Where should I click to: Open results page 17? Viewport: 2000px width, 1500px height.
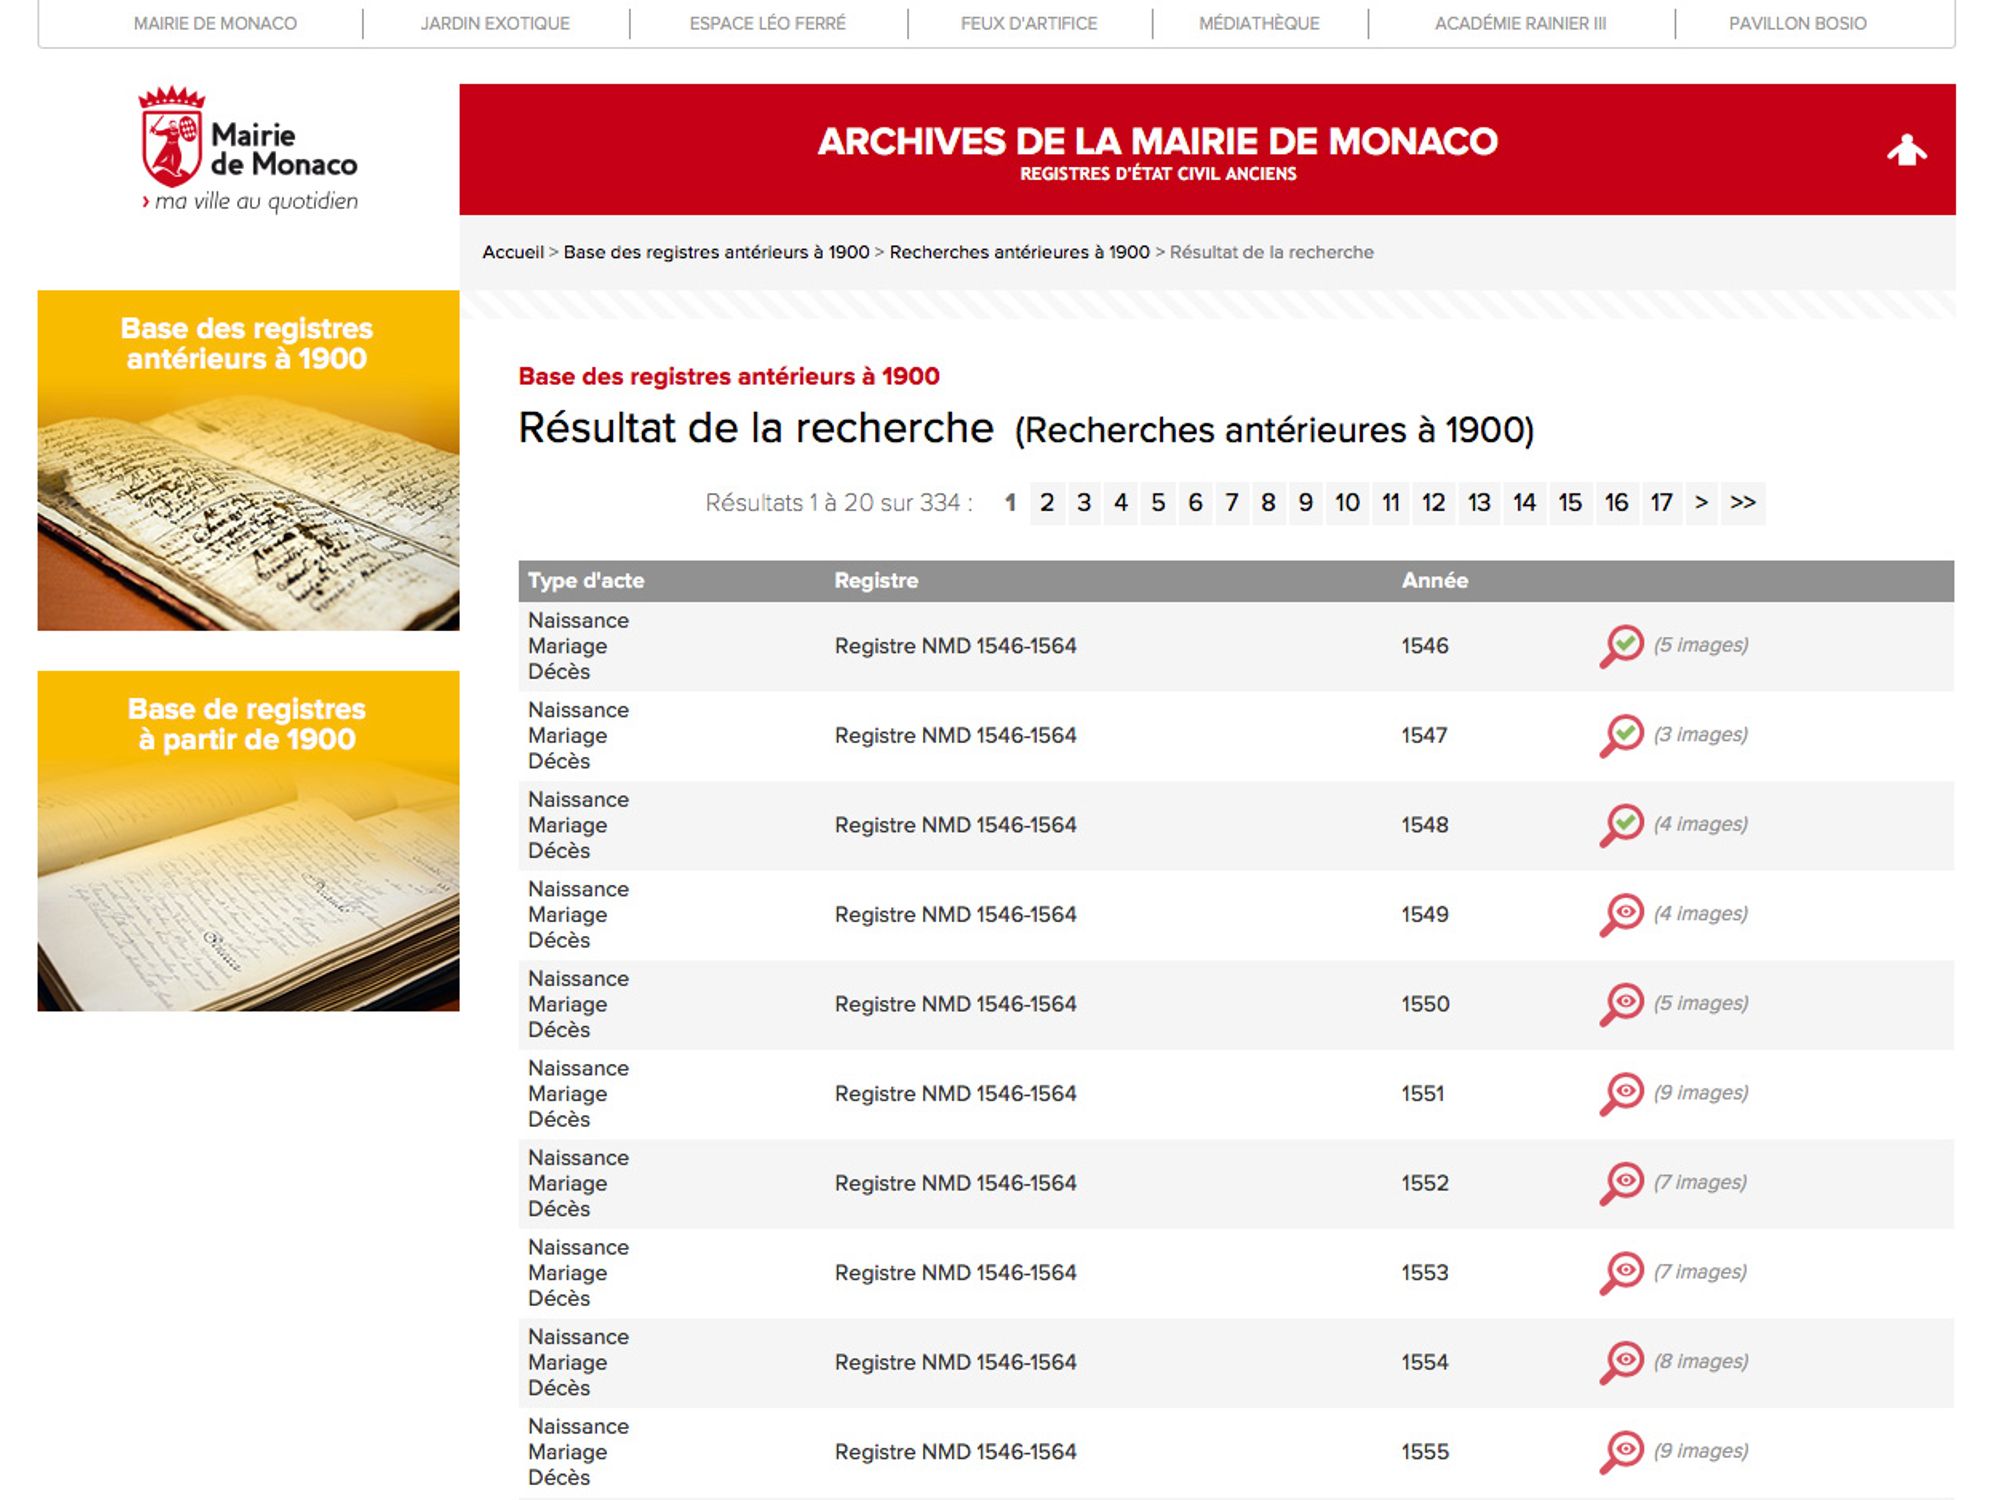click(1661, 502)
